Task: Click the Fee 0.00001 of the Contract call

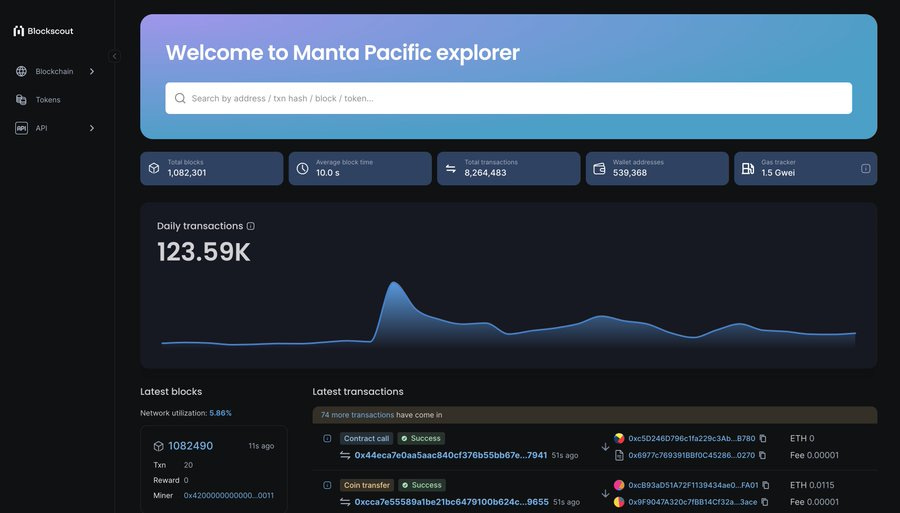Action: pyautogui.click(x=814, y=455)
